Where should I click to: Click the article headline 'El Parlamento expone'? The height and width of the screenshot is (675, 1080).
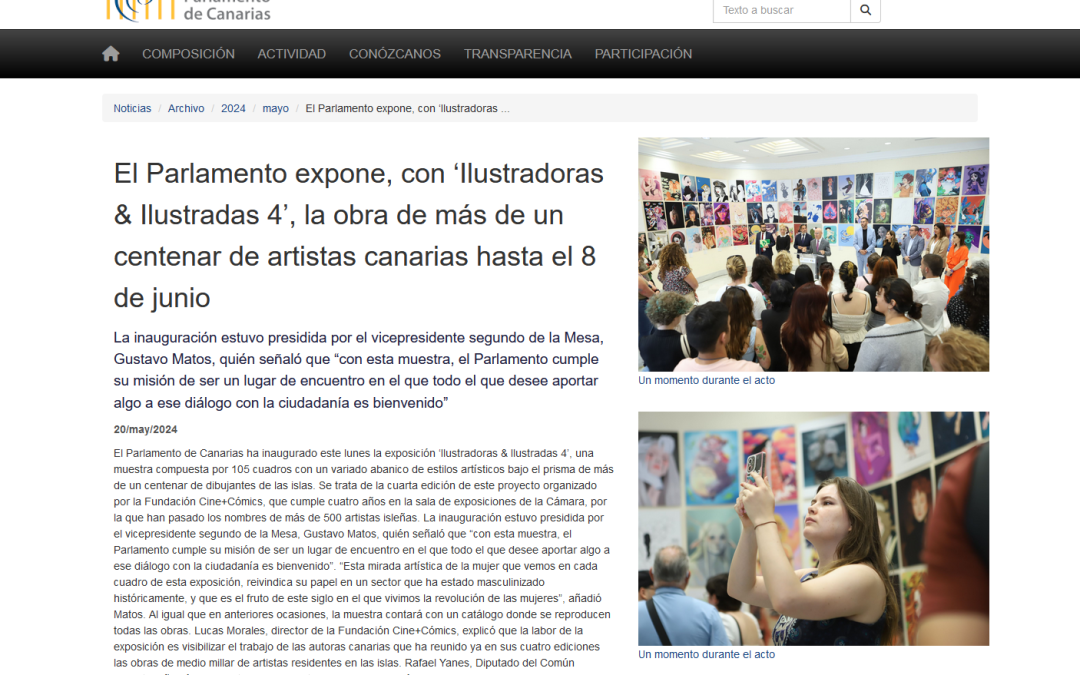[x=359, y=236]
